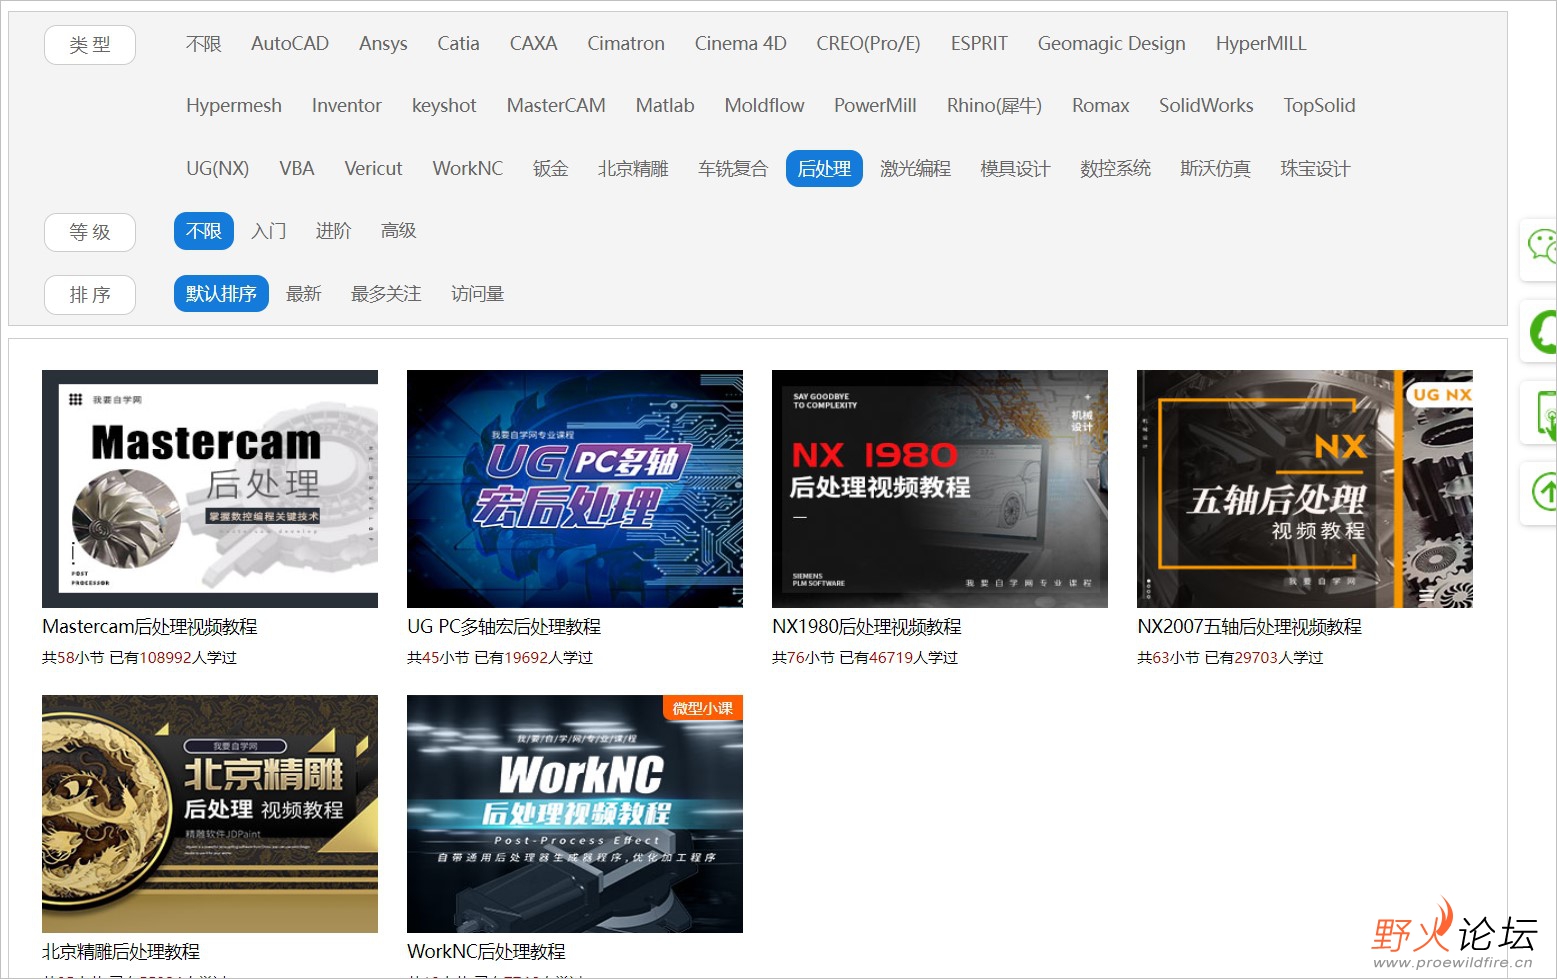Screen dimensions: 1557x979
Task: Pick the ESPRIT category
Action: point(979,44)
